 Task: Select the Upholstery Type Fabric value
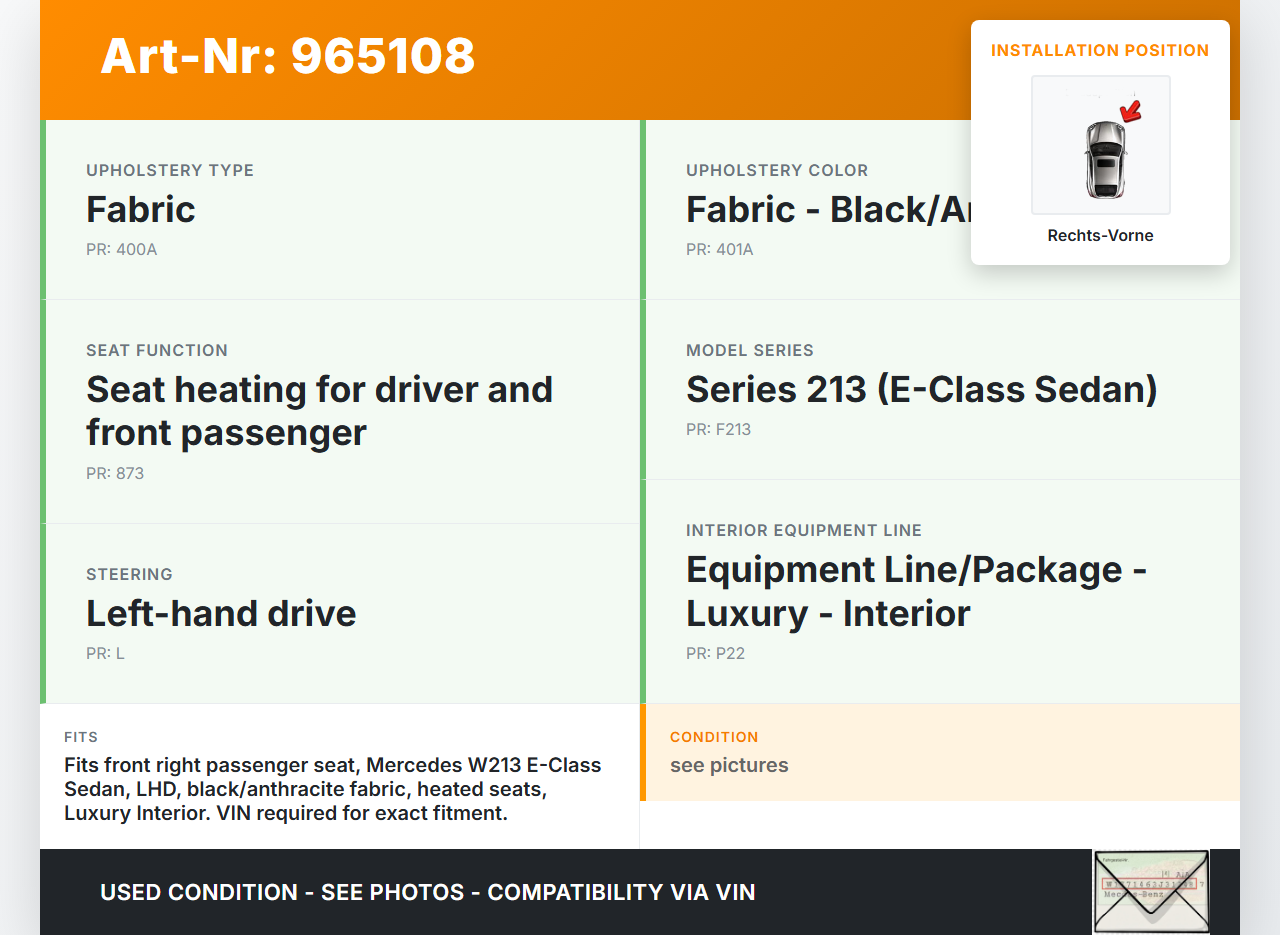pos(141,209)
